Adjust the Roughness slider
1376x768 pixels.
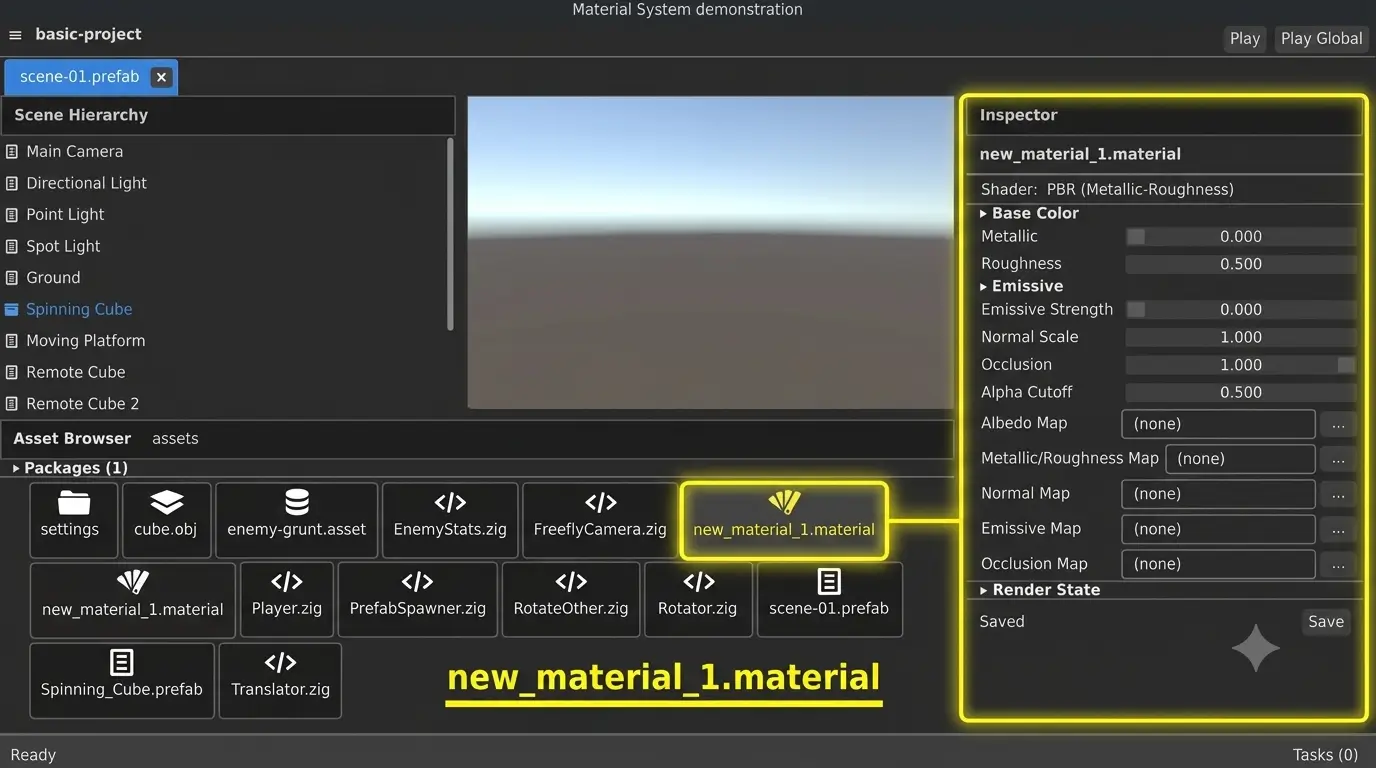[1241, 264]
